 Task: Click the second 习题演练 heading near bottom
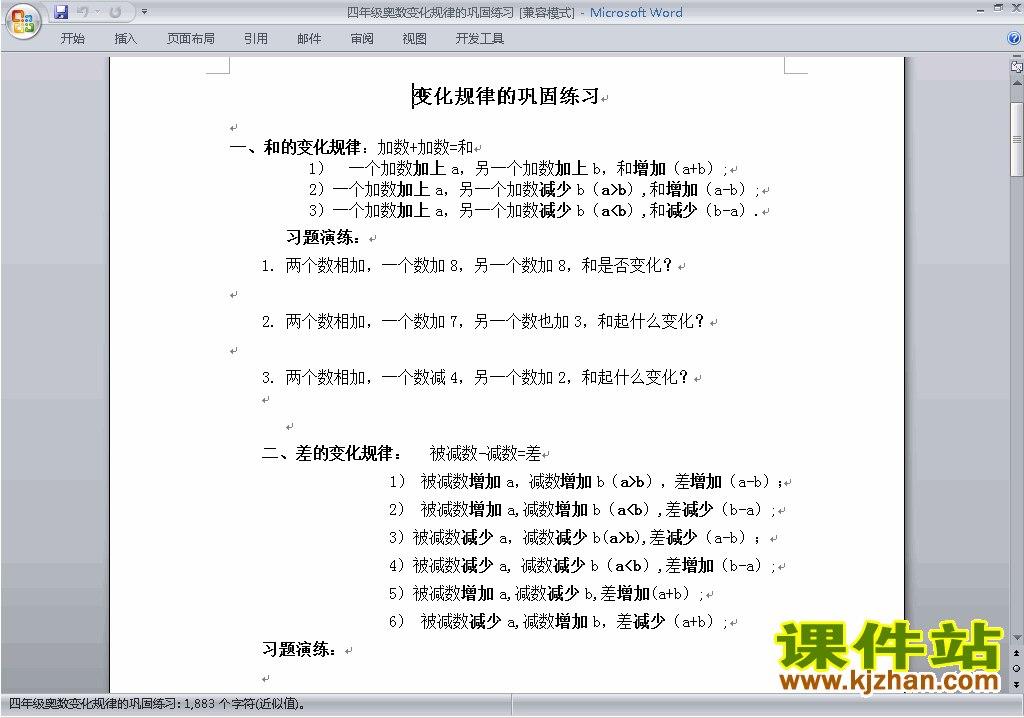click(300, 649)
